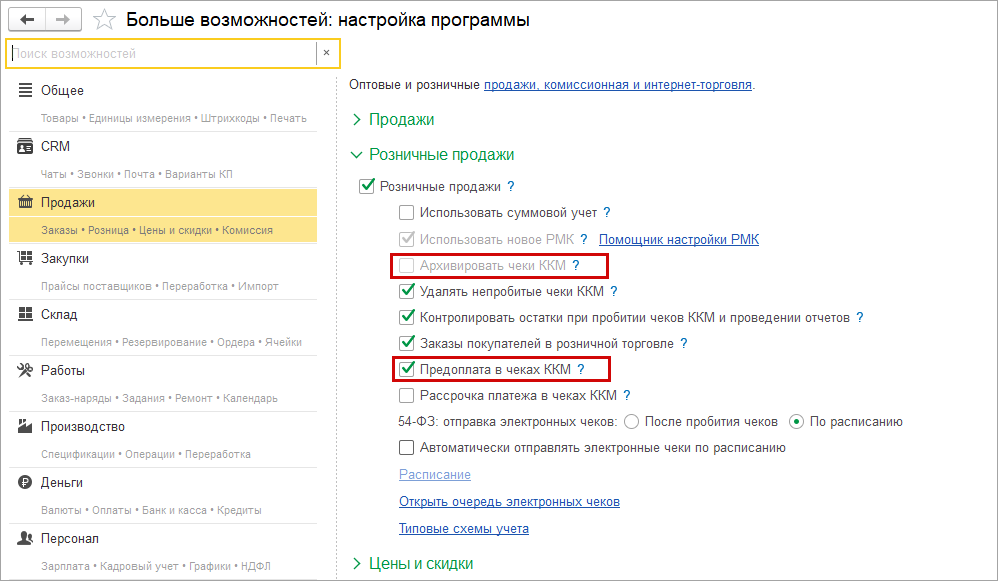
Task: Click the Работы tools icon
Action: (x=26, y=370)
